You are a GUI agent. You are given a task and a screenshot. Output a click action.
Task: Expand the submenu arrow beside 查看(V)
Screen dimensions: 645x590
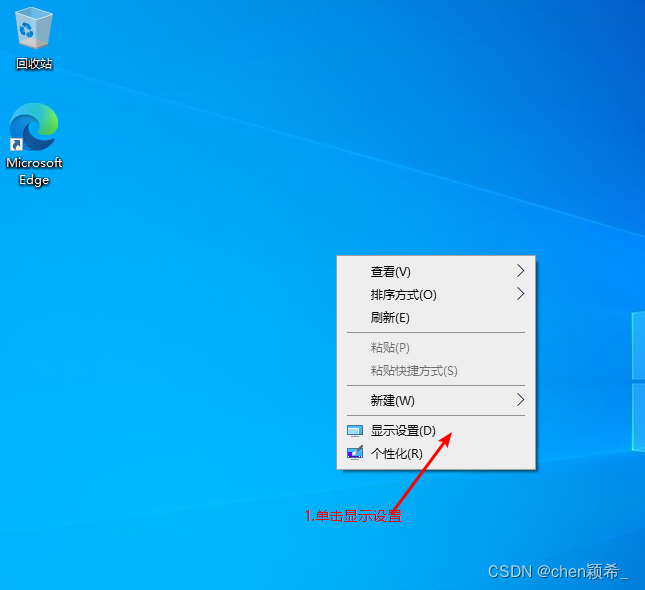520,271
